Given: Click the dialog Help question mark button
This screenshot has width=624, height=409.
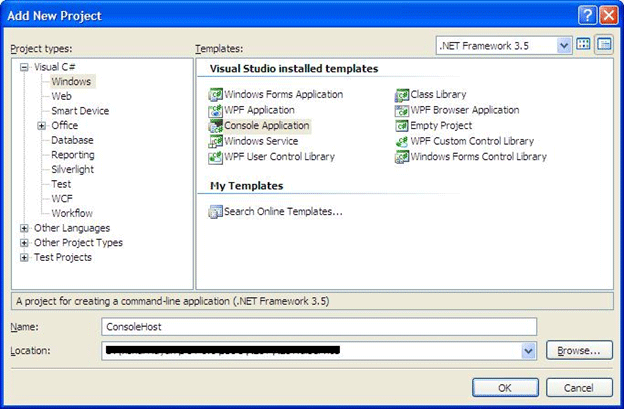Looking at the screenshot, I should point(587,16).
